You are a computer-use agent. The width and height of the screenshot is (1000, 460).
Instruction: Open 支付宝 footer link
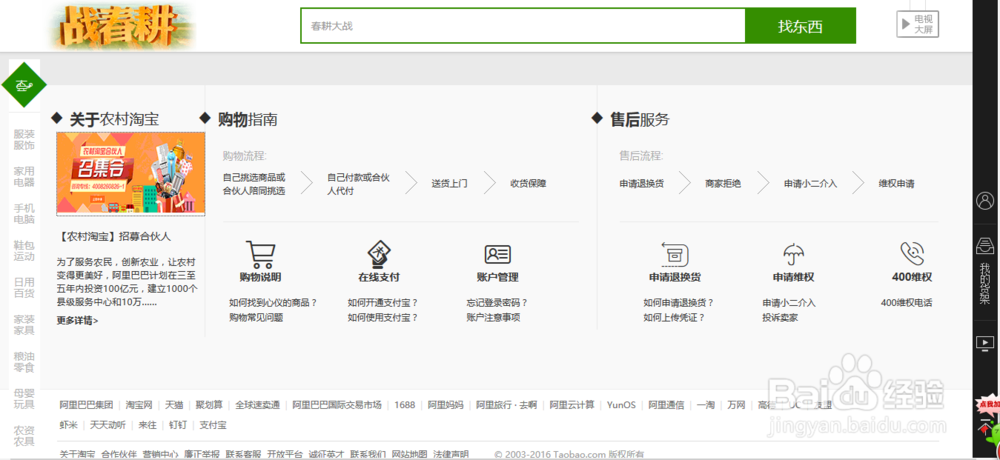click(212, 425)
